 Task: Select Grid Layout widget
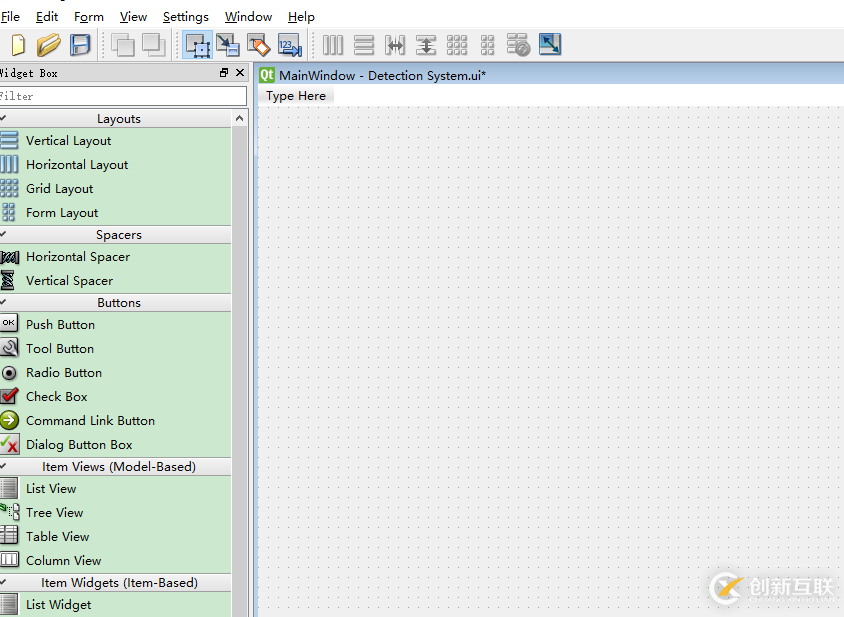click(116, 188)
